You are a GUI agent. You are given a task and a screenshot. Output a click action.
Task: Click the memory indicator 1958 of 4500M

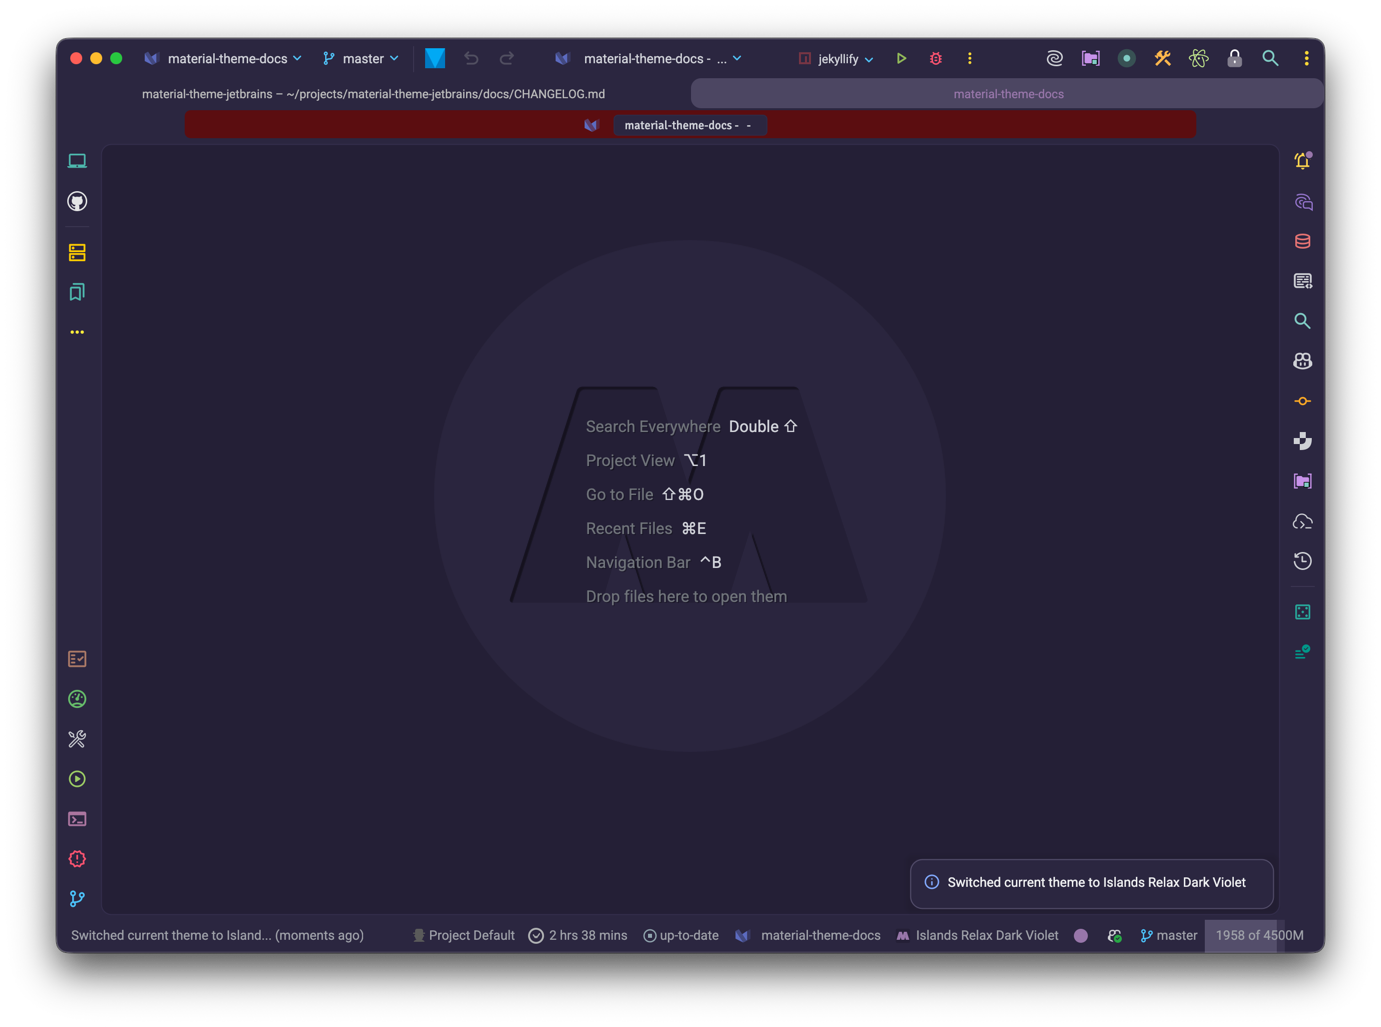click(x=1259, y=936)
